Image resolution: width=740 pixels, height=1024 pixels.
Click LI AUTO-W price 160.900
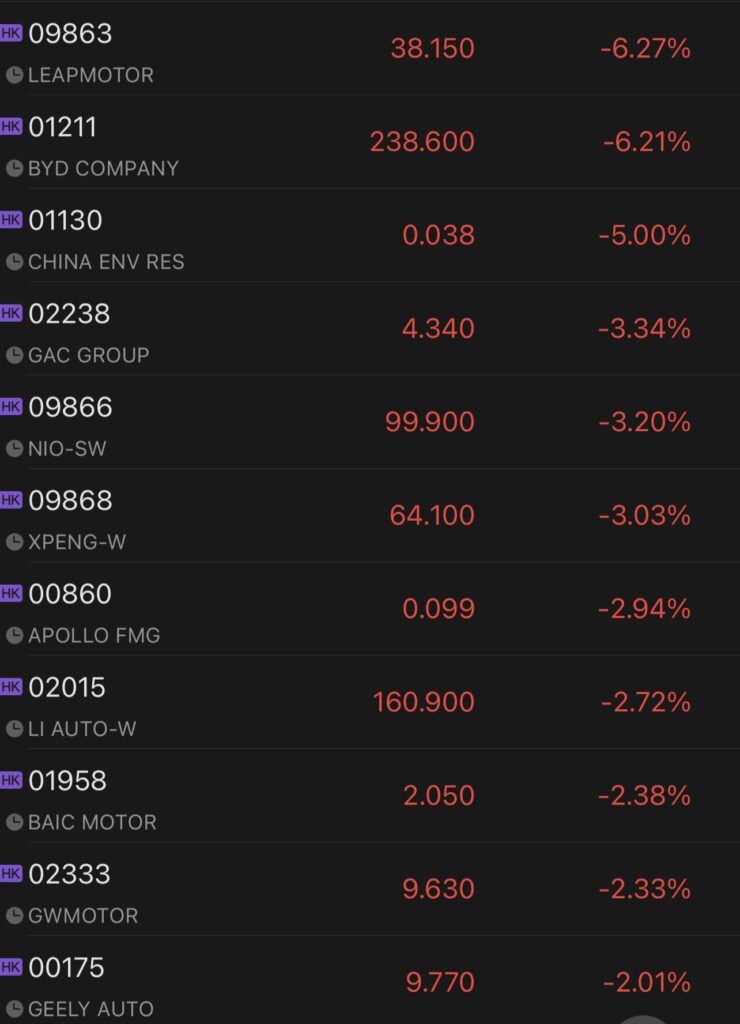(x=423, y=702)
